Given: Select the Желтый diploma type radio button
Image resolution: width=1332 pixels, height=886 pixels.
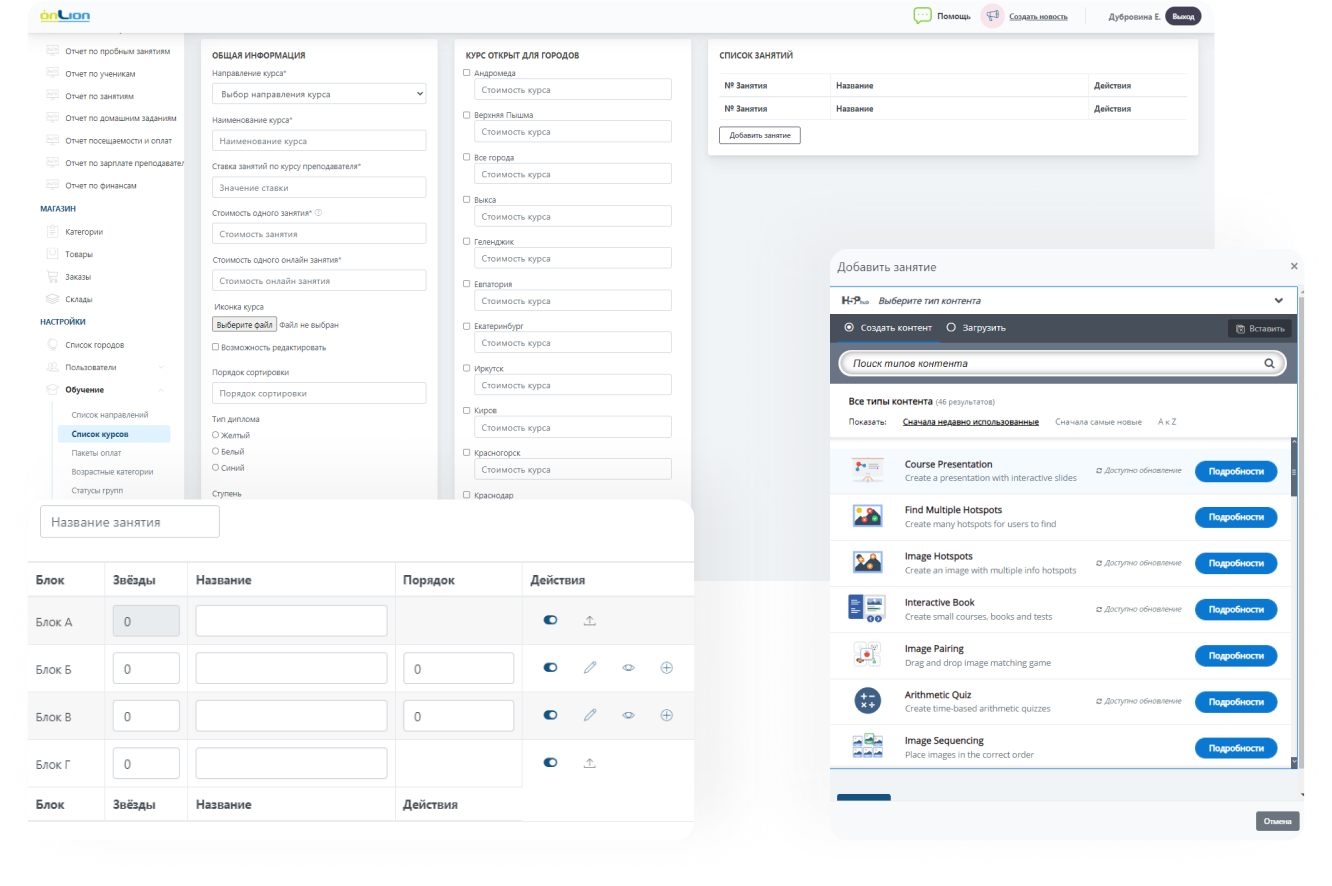Looking at the screenshot, I should [216, 435].
